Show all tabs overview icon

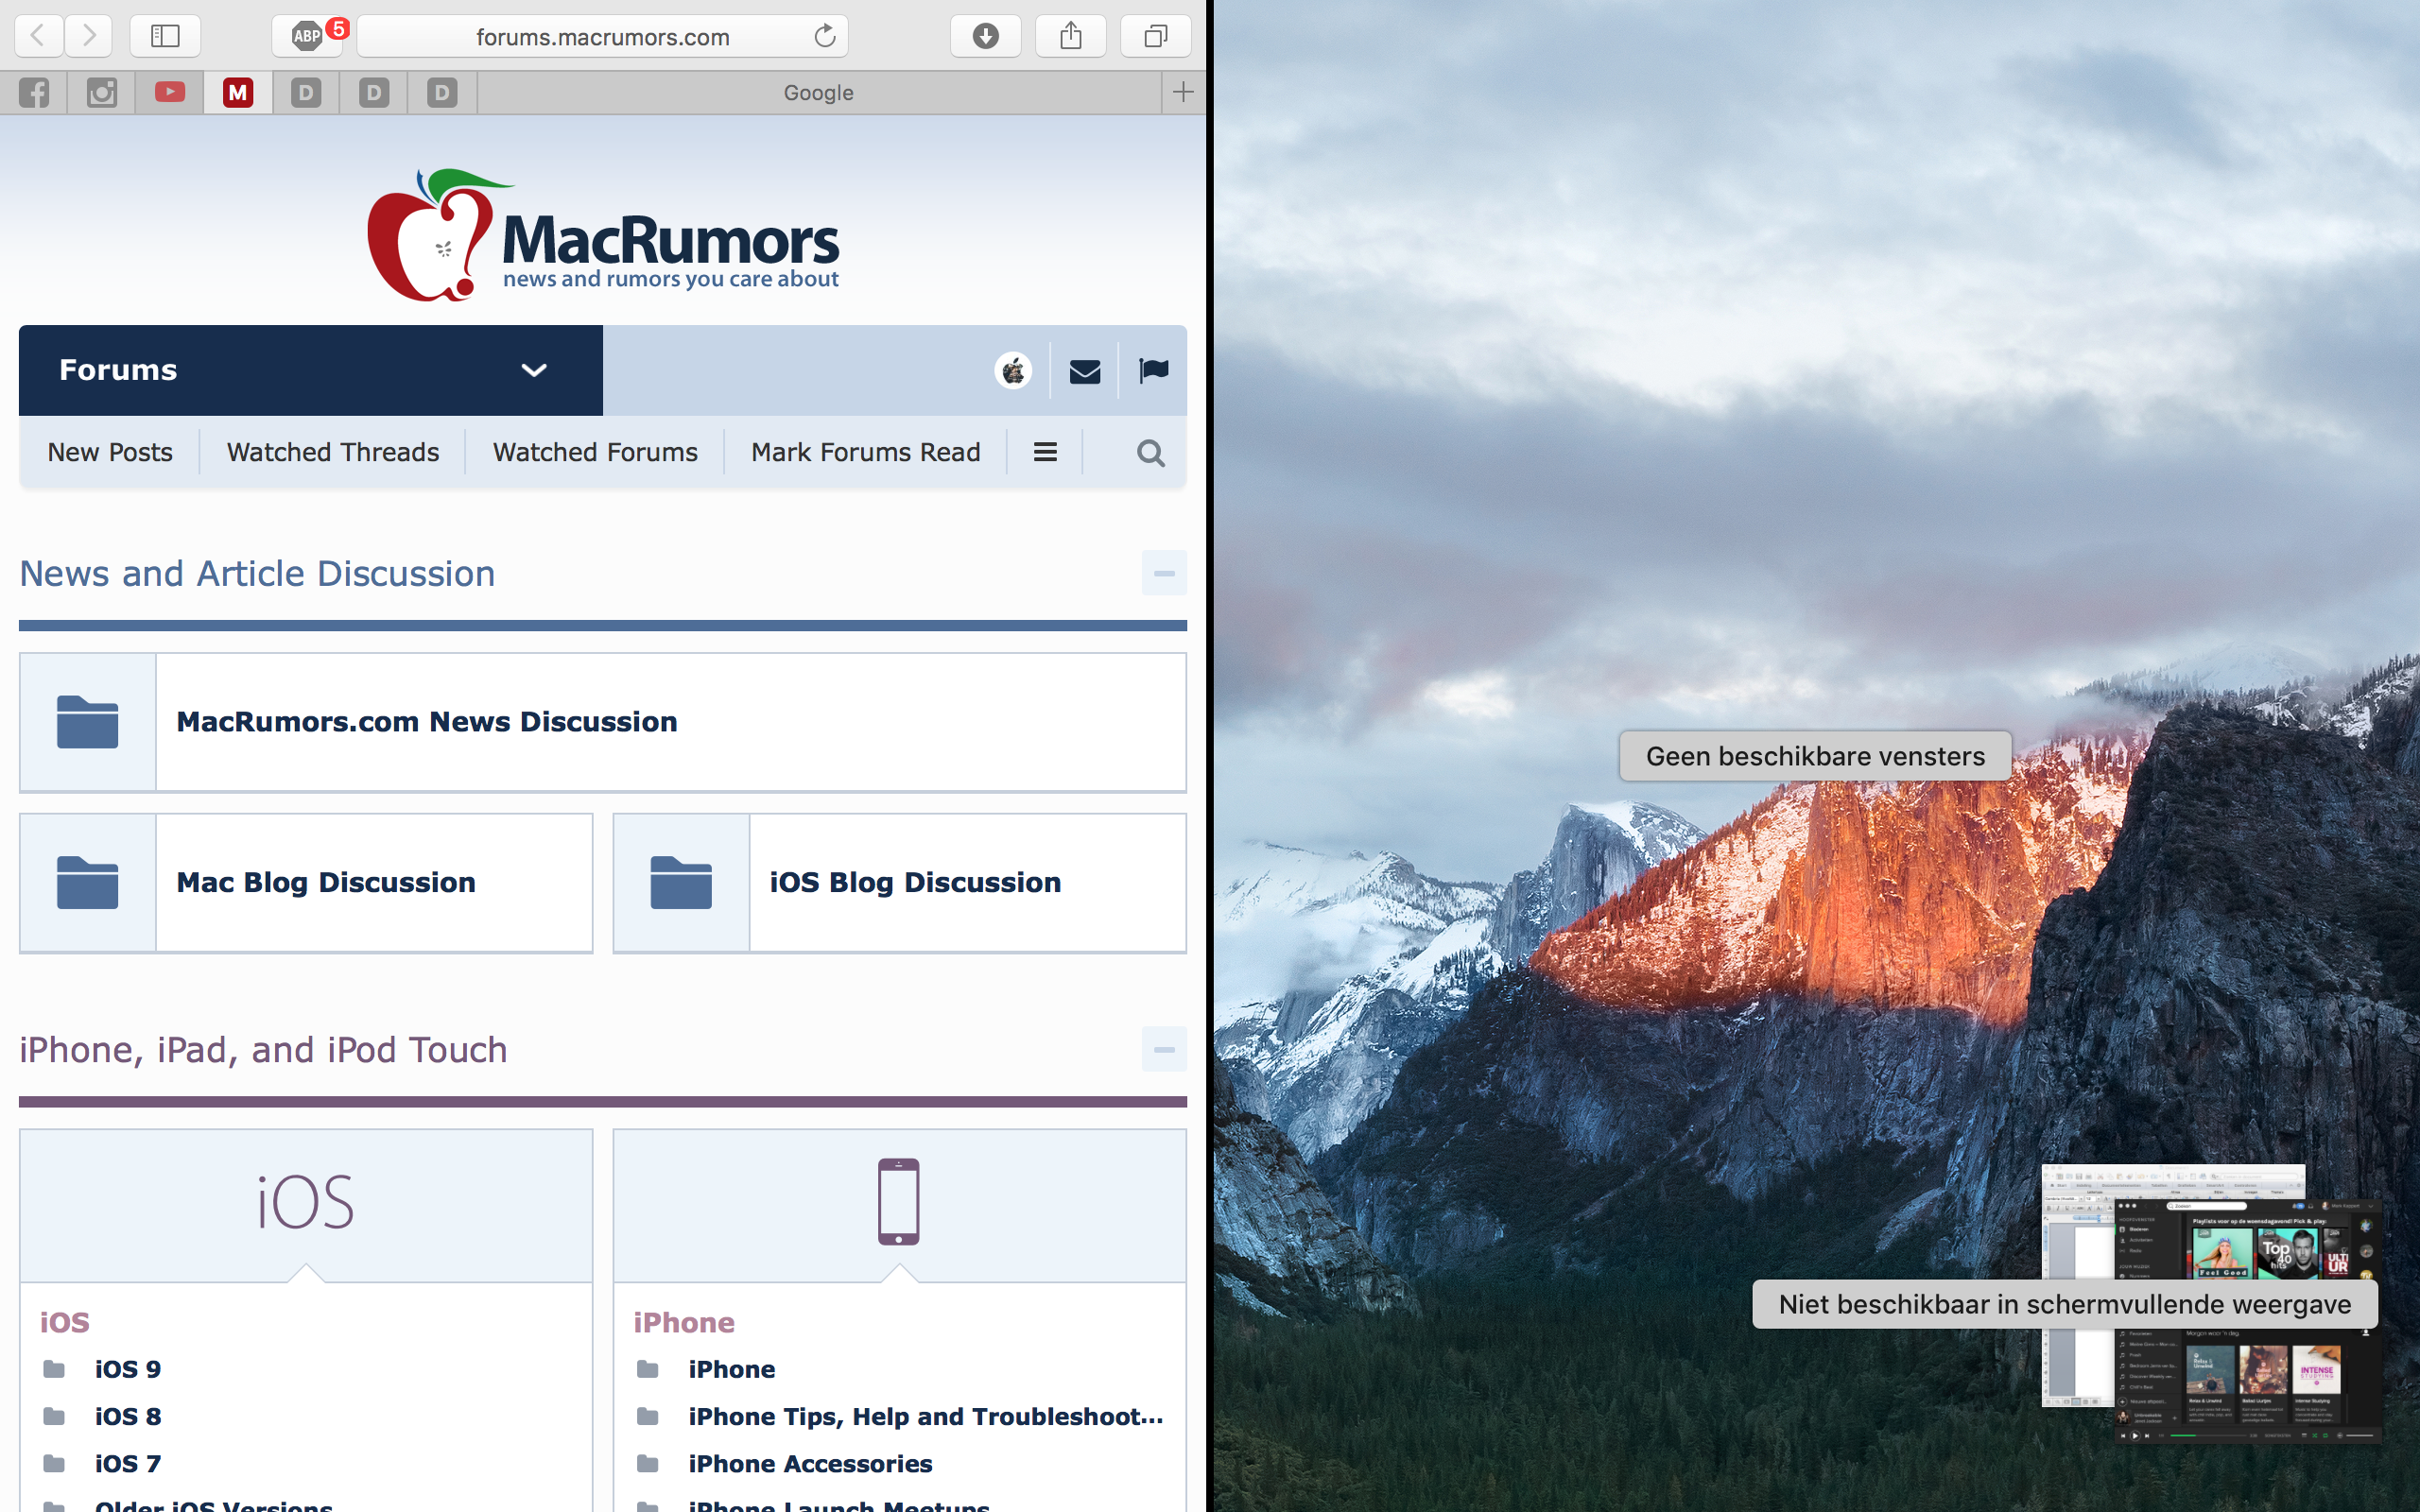(x=1155, y=37)
